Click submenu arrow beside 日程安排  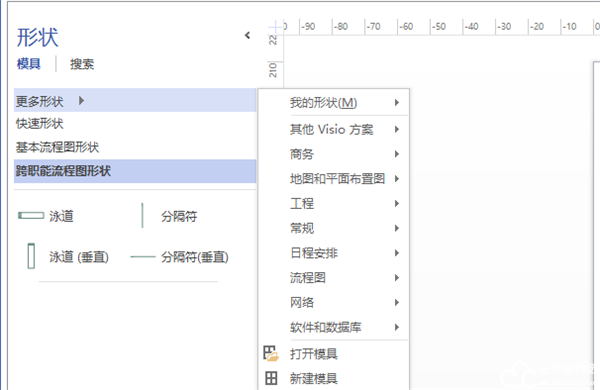(397, 253)
